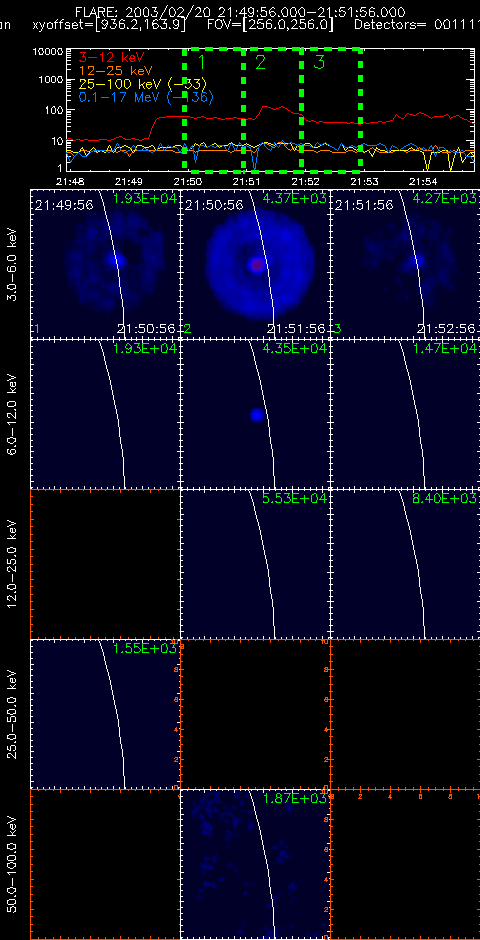This screenshot has height=940, width=480.
Task: Click the blue source in 6.0-12.0 keV panel
Action: tap(257, 415)
